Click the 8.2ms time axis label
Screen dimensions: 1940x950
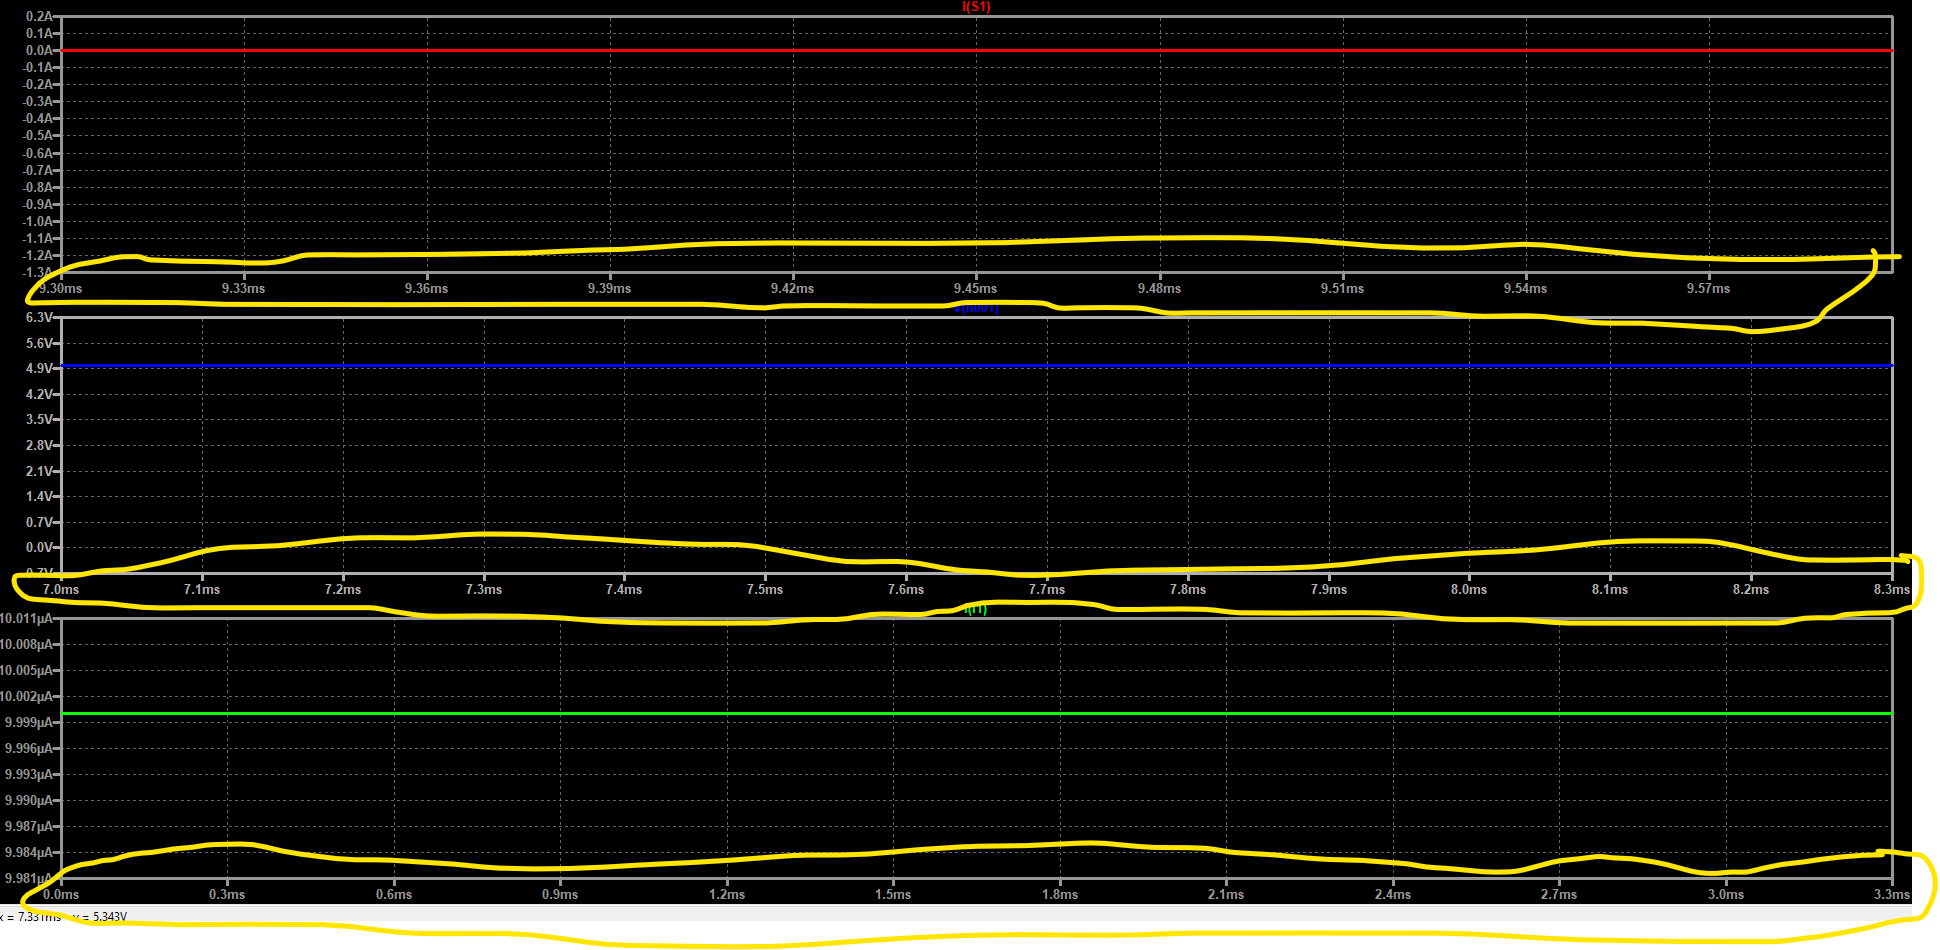point(1751,589)
